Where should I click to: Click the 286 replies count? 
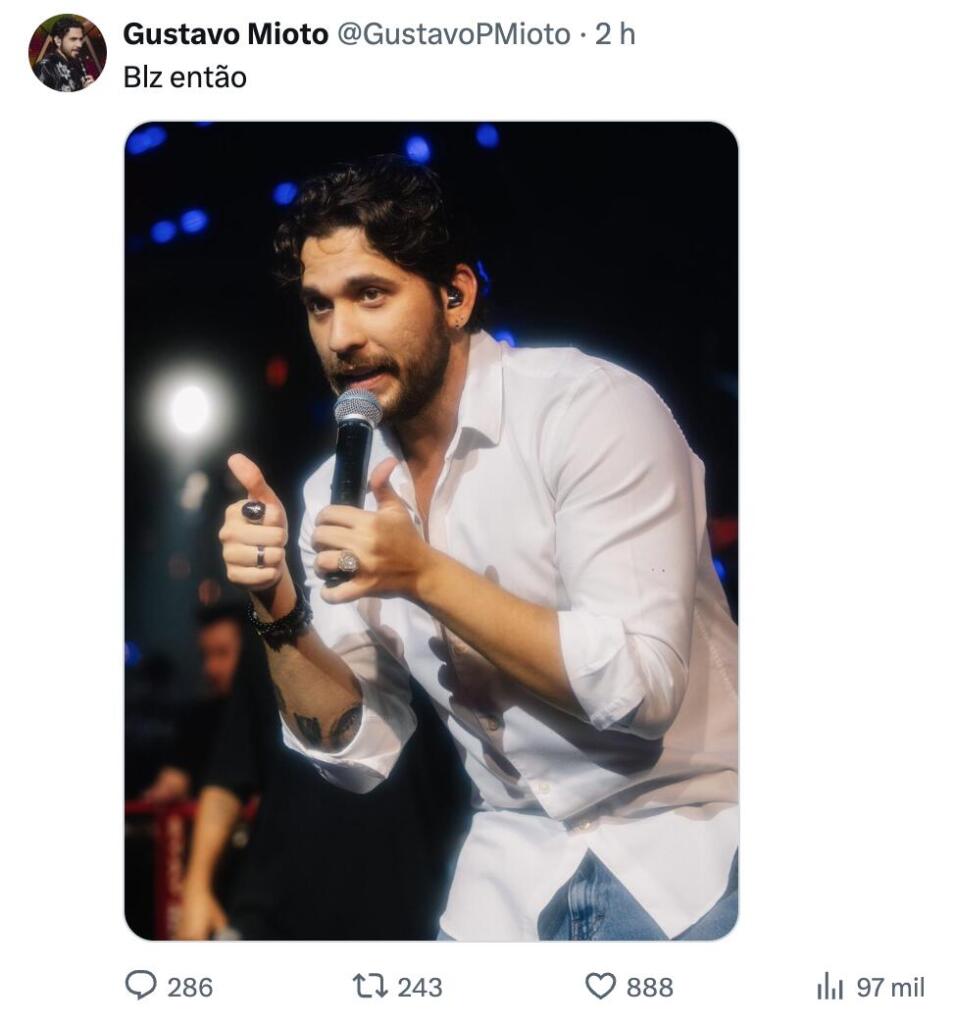(190, 987)
